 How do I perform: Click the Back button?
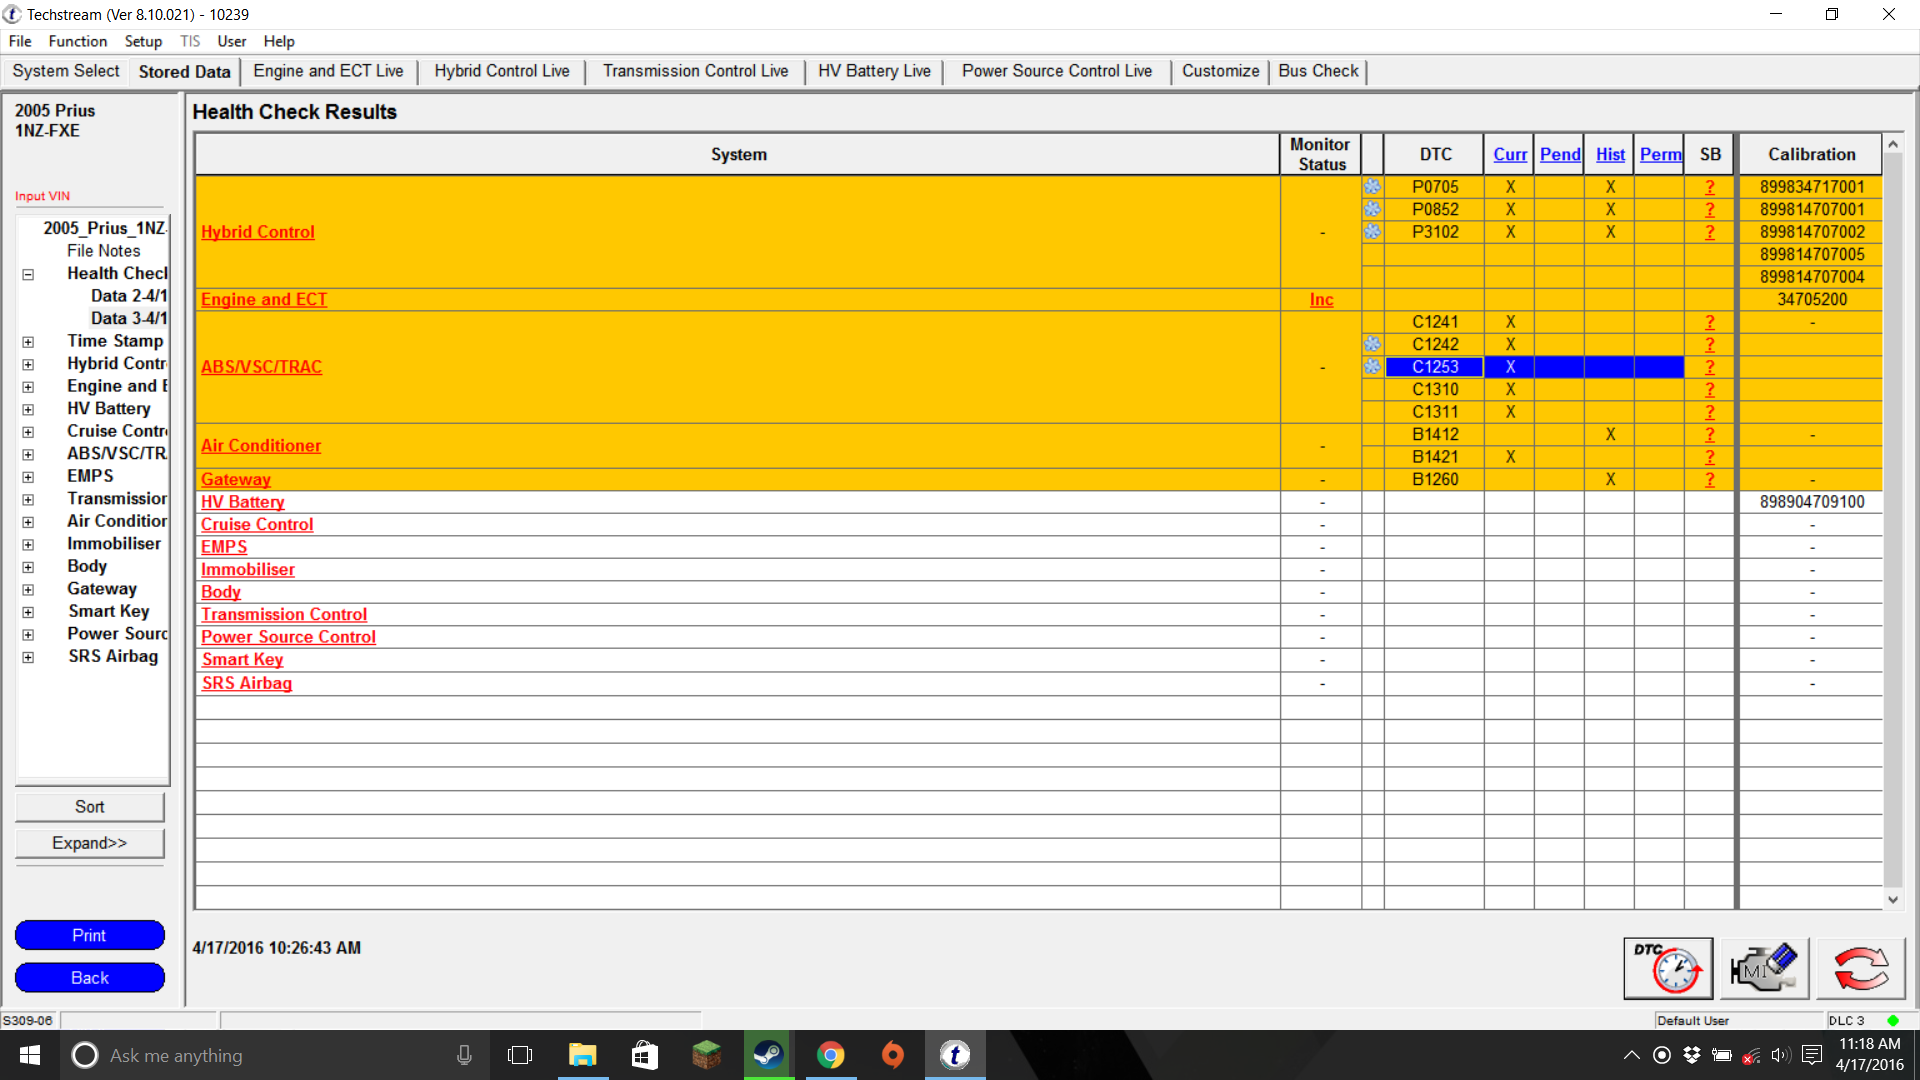coord(89,978)
